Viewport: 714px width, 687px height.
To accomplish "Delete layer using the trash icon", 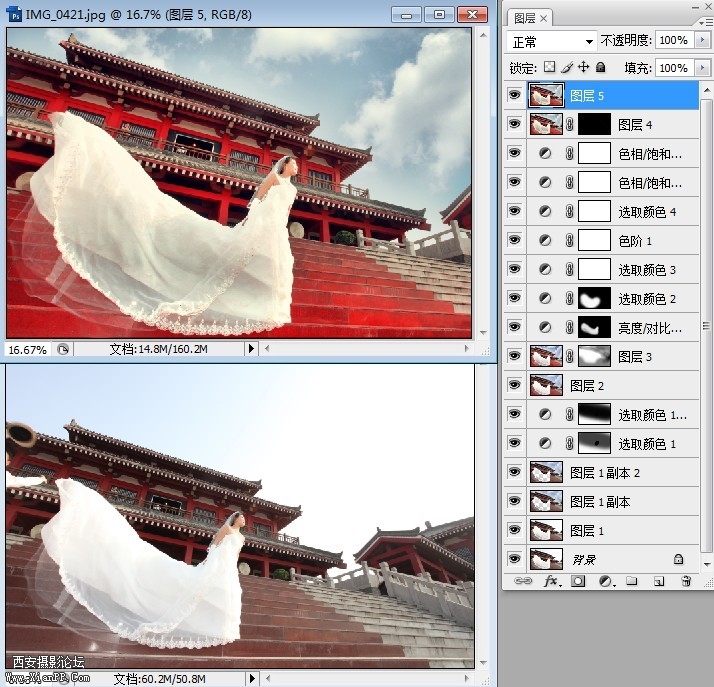I will click(686, 580).
